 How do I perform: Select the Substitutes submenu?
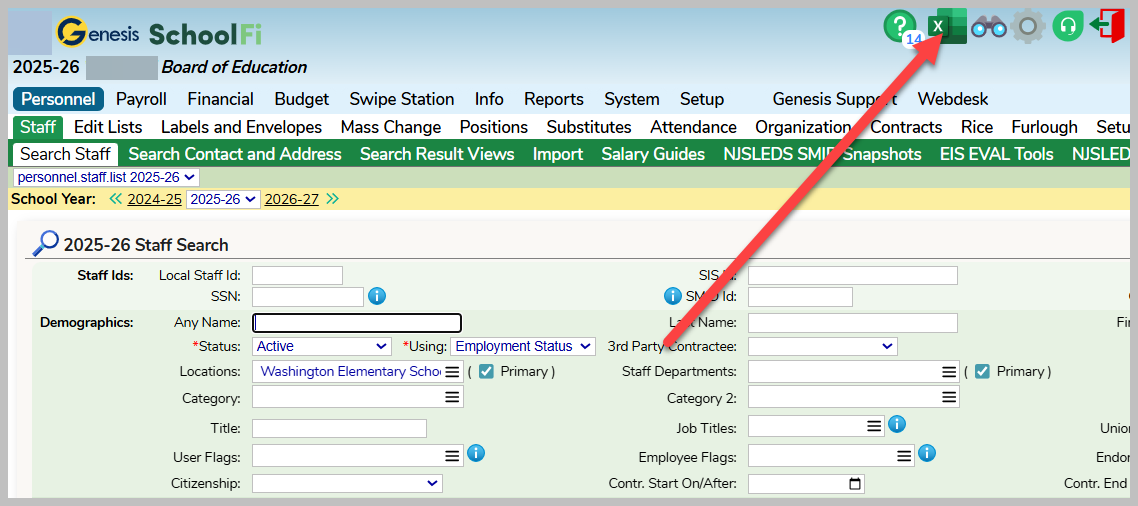coord(589,128)
